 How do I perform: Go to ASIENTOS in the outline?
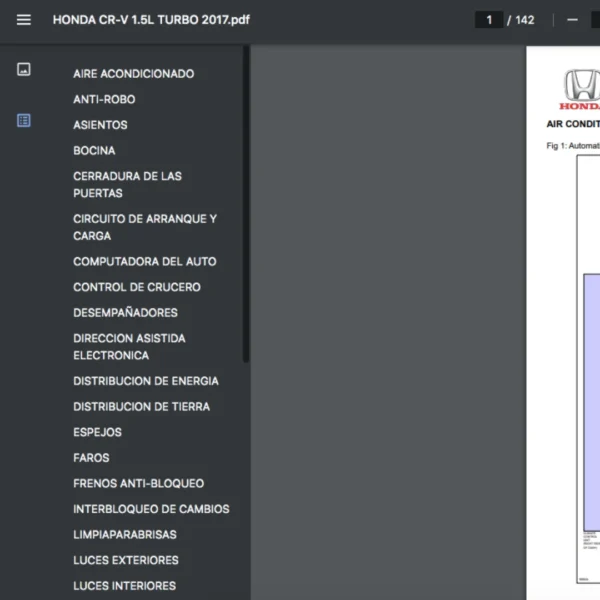click(100, 125)
